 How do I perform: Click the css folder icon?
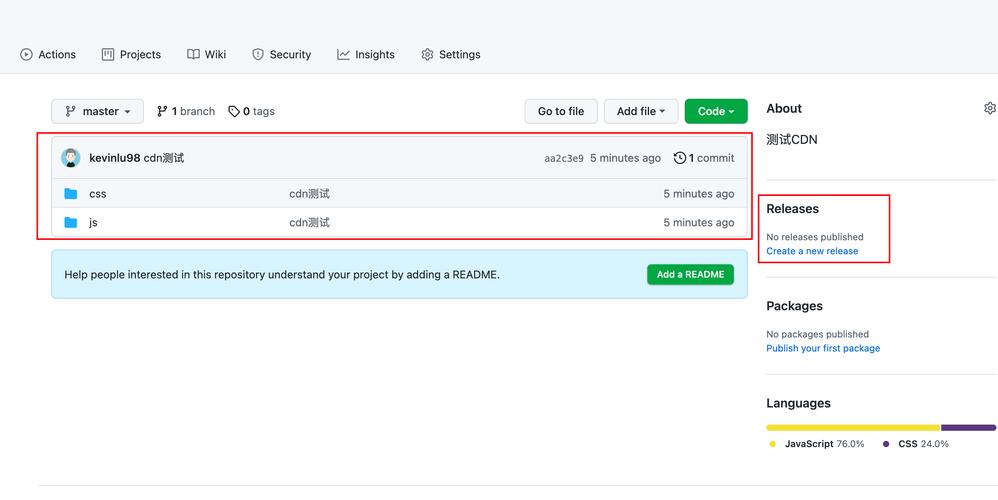71,193
